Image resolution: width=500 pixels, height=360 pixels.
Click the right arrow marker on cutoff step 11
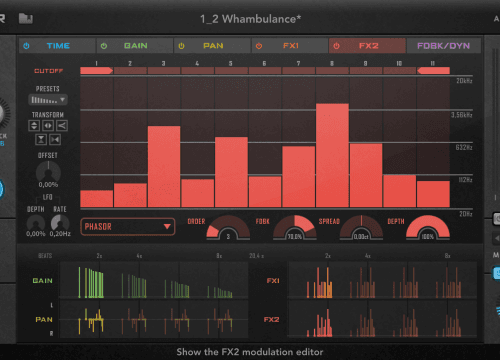[433, 71]
